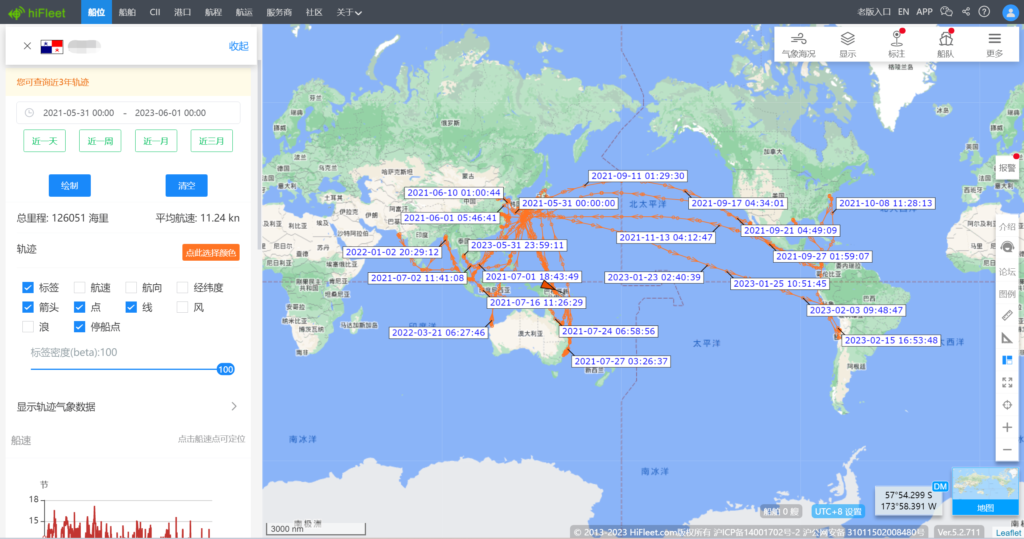Screen dimensions: 1024x539
Task: Open the CII menu item
Action: 155,12
